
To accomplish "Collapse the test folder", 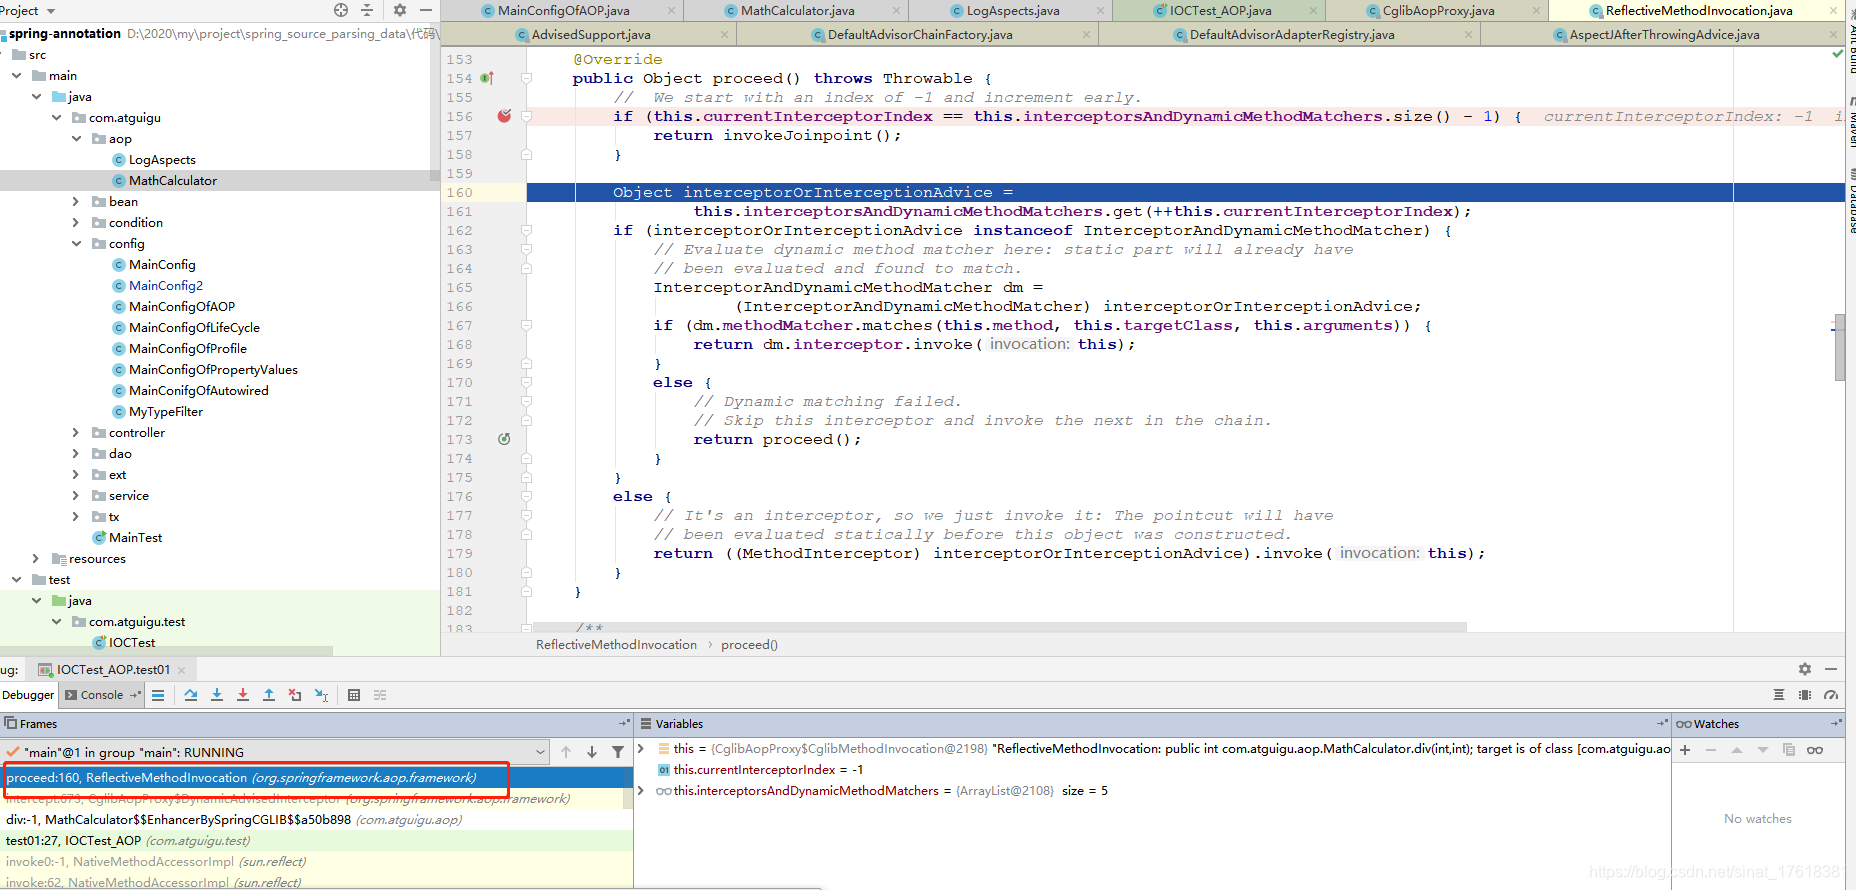I will point(16,580).
